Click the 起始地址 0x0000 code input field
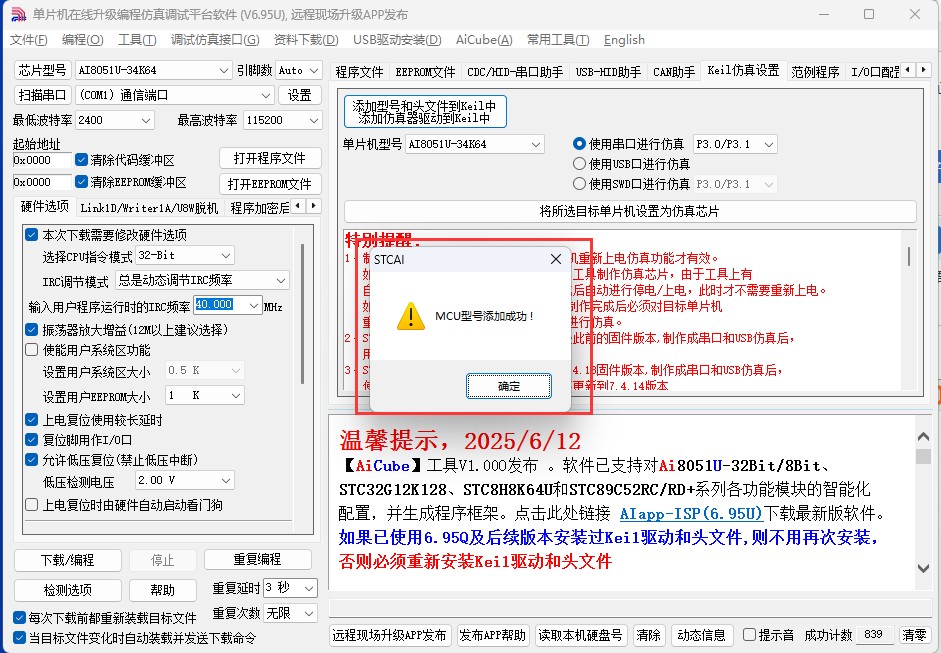This screenshot has height=653, width=941. [x=42, y=160]
